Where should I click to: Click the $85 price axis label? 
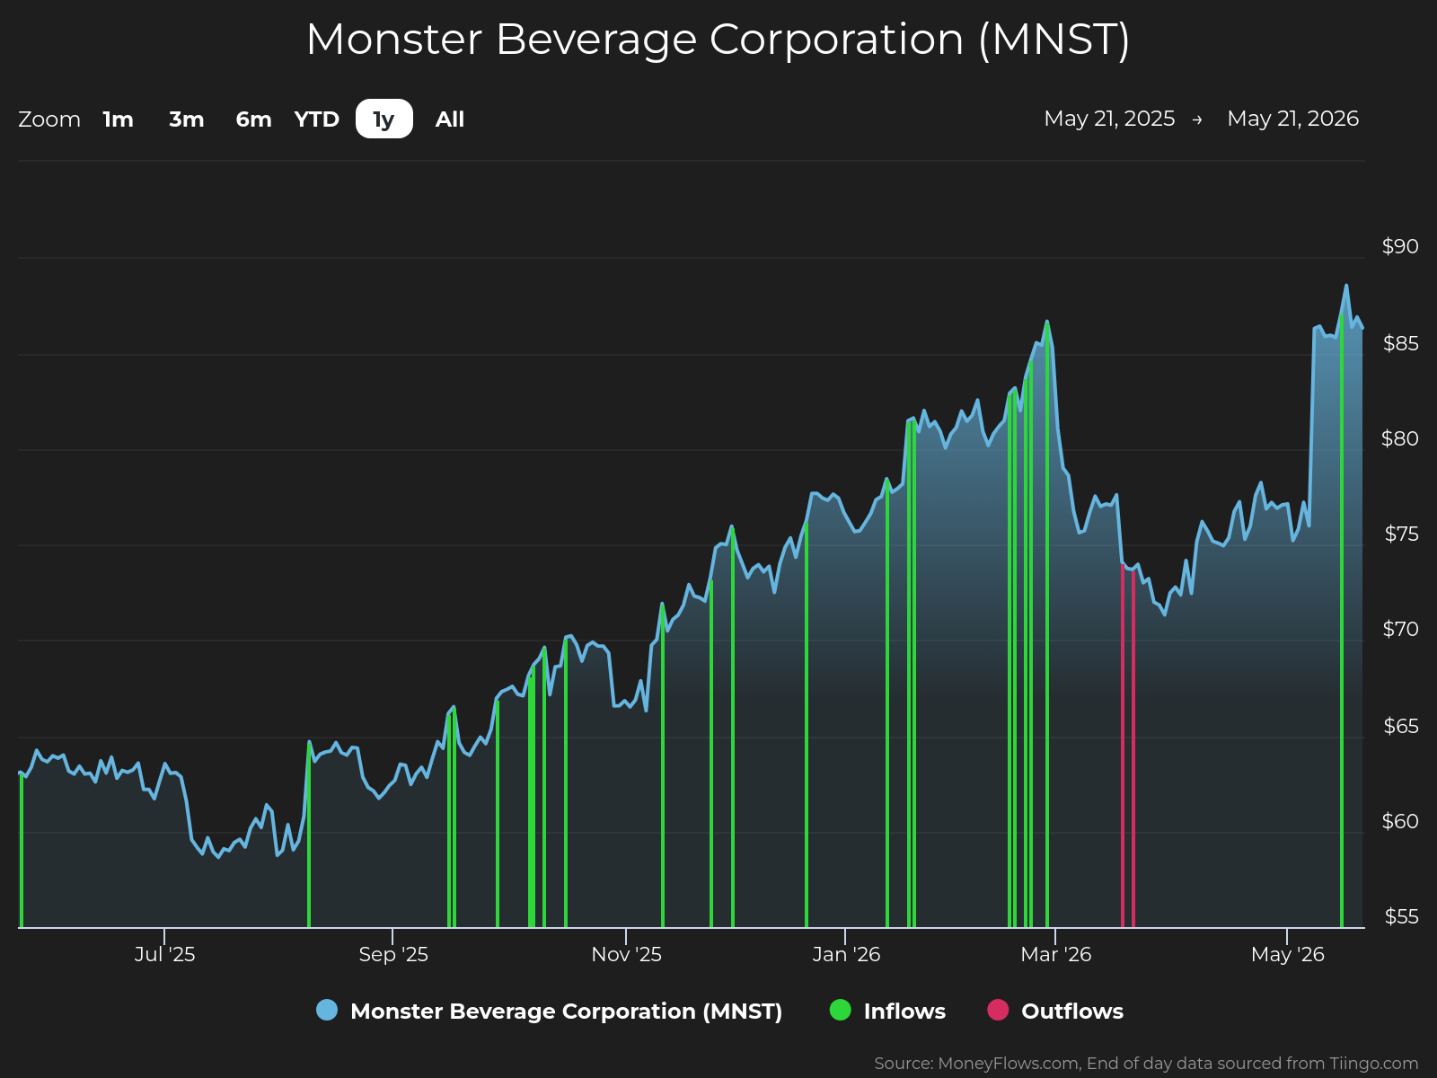point(1400,343)
